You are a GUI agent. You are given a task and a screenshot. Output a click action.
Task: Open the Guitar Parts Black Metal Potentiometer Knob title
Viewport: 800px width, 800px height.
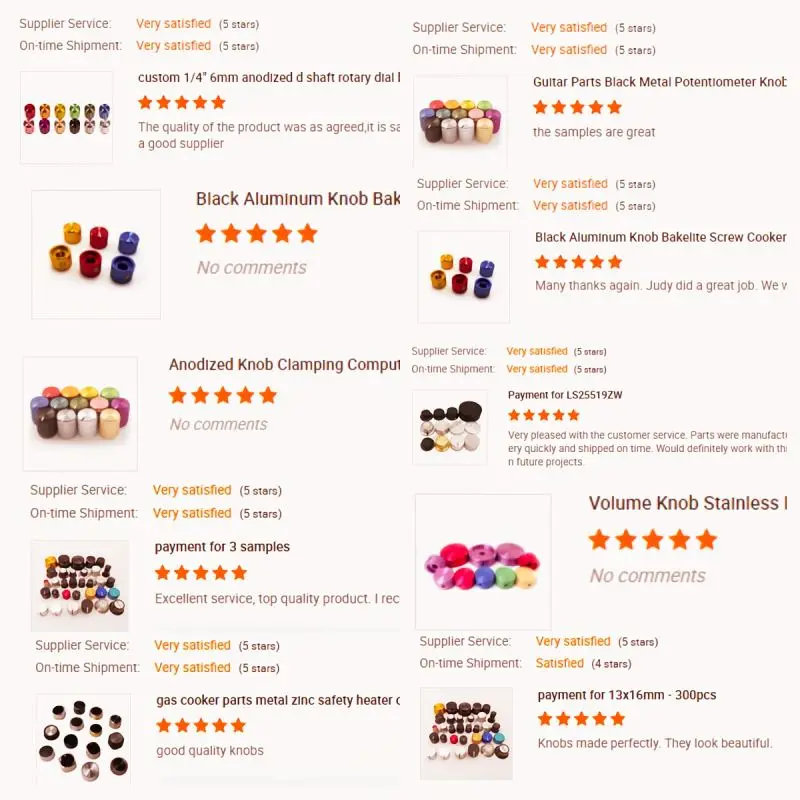(659, 82)
